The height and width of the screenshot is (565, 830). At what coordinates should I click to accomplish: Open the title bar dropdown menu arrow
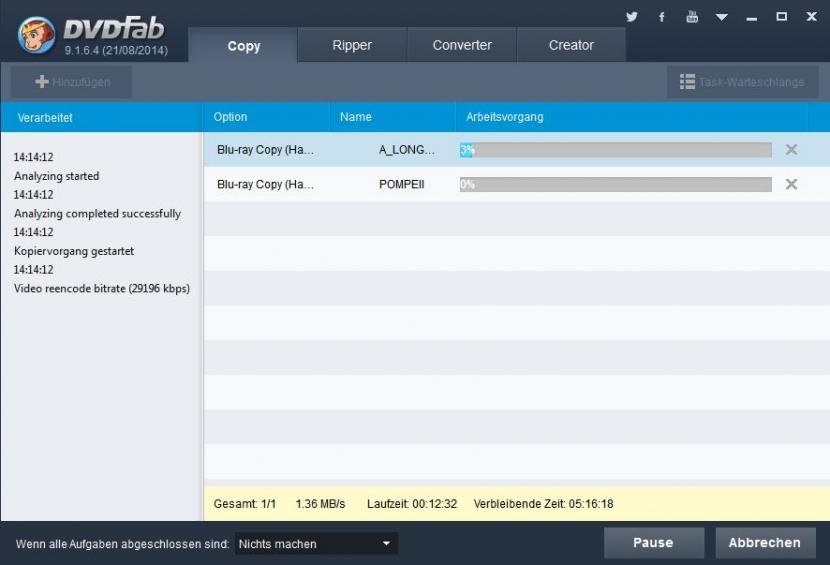click(x=721, y=17)
